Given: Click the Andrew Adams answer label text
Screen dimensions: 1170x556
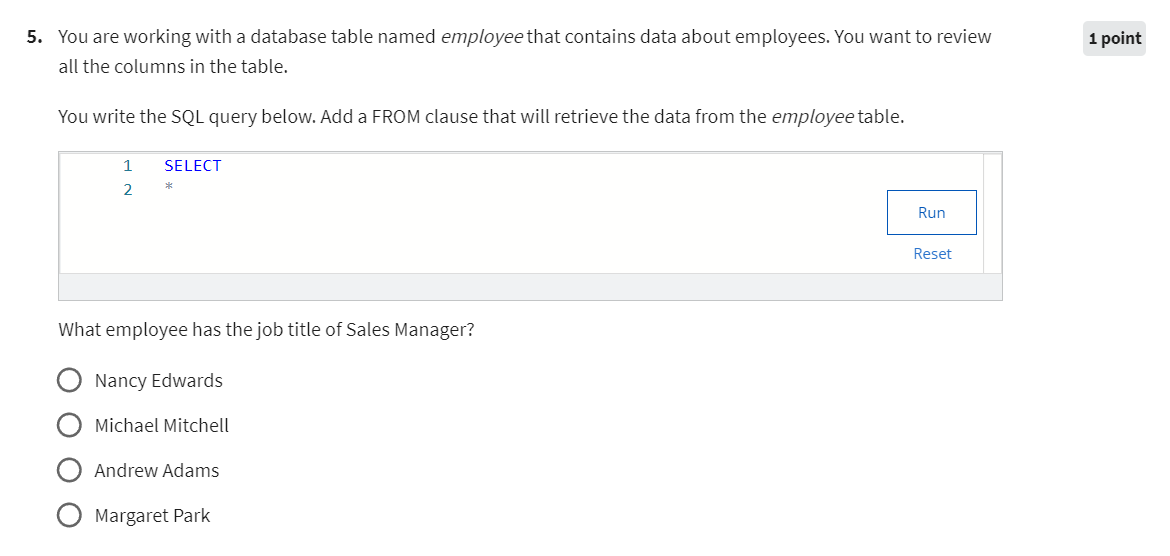Looking at the screenshot, I should [x=157, y=471].
